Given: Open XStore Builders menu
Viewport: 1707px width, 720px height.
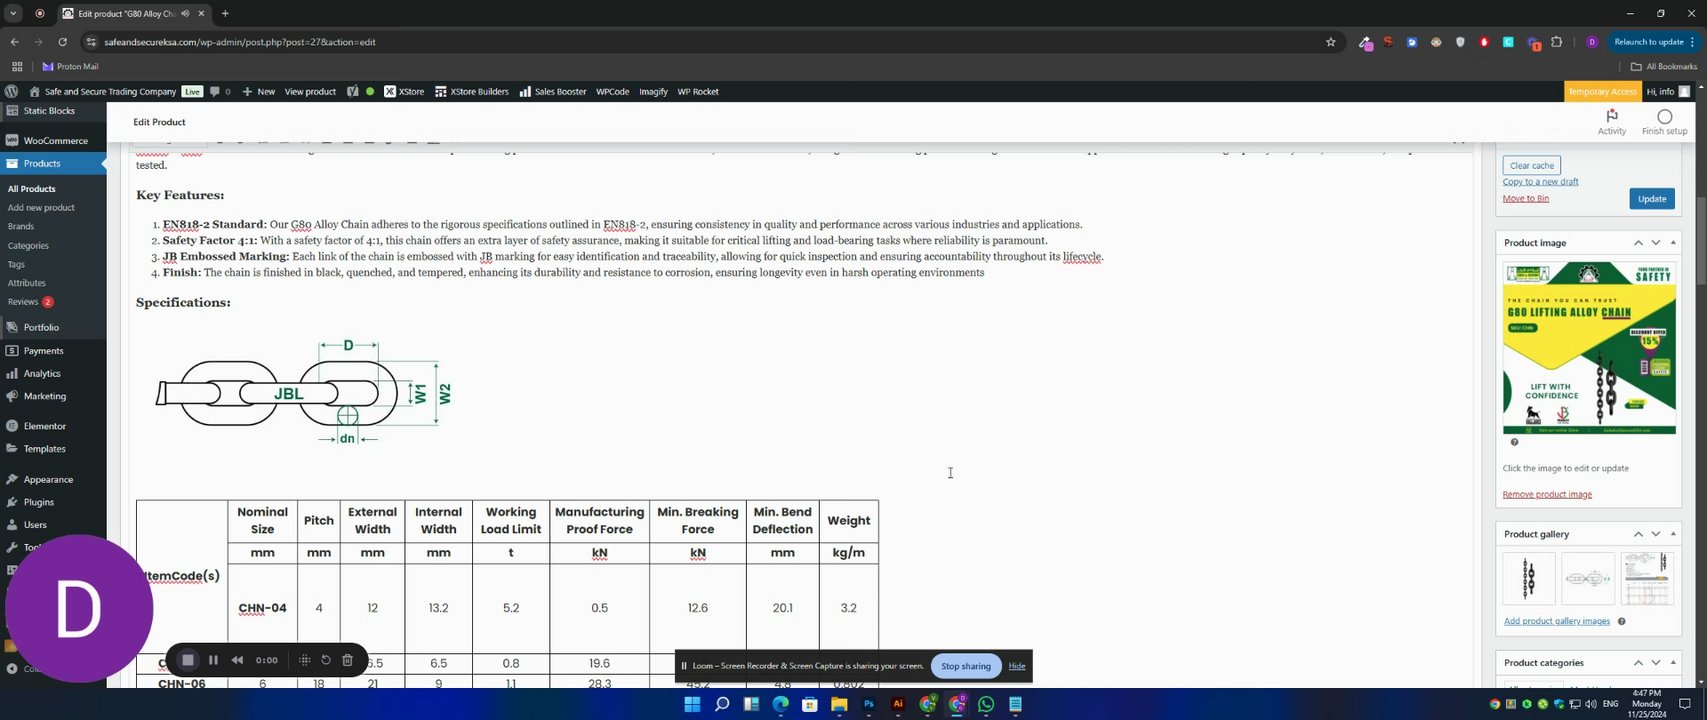Looking at the screenshot, I should [x=471, y=91].
